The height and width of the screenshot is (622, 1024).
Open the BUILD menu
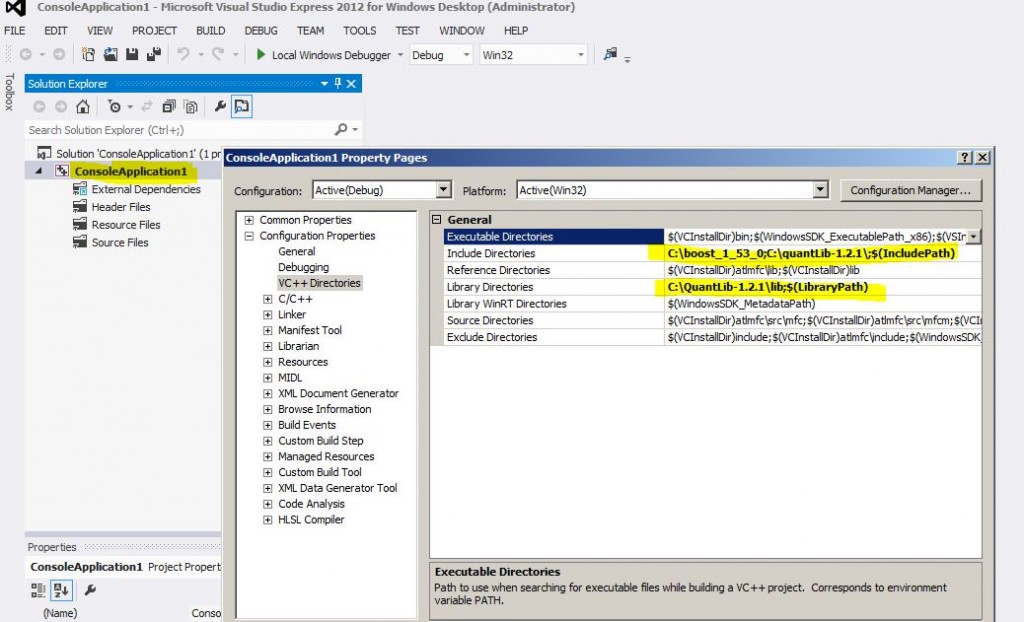tap(210, 31)
